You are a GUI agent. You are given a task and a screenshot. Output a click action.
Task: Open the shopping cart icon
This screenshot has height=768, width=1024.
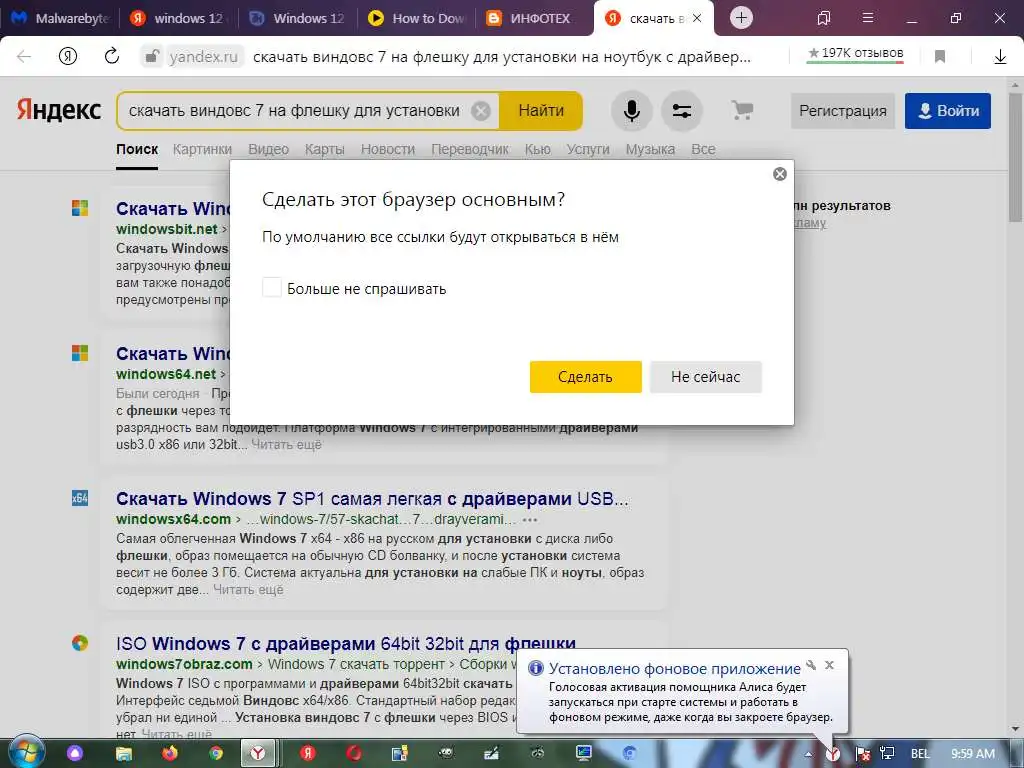742,110
